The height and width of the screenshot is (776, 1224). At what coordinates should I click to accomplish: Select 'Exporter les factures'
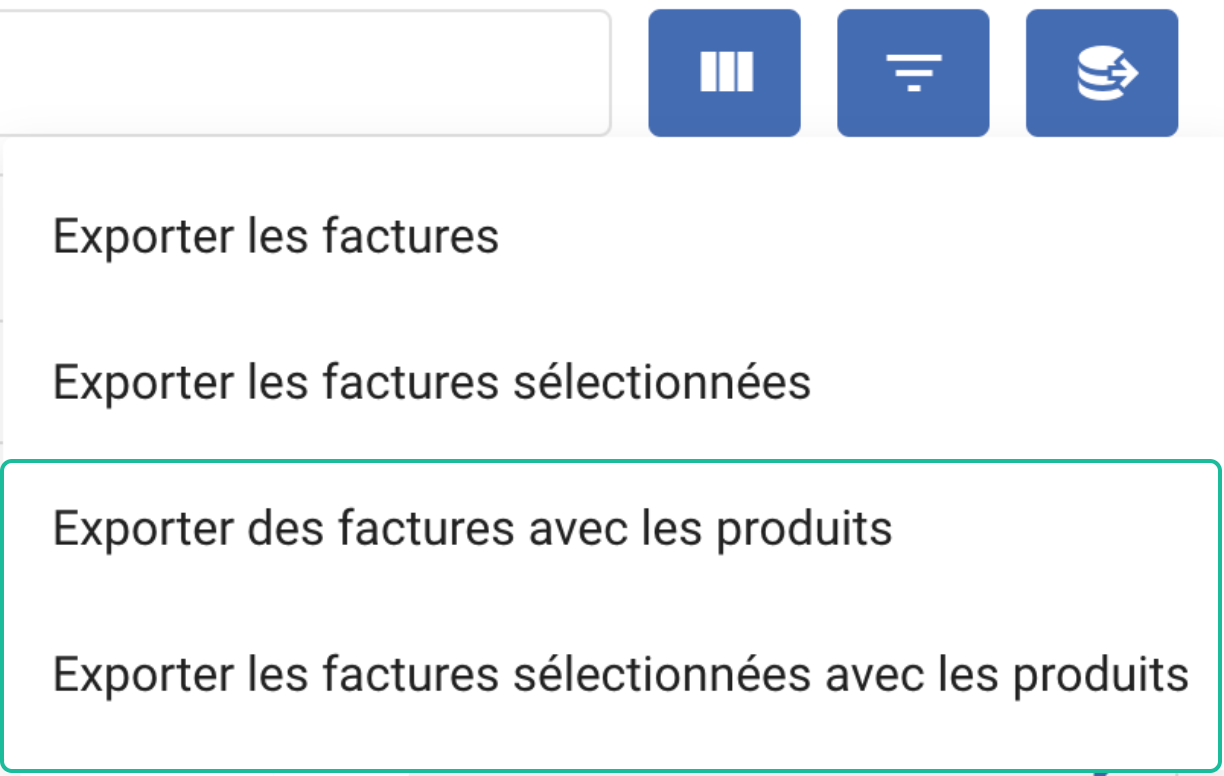[276, 238]
